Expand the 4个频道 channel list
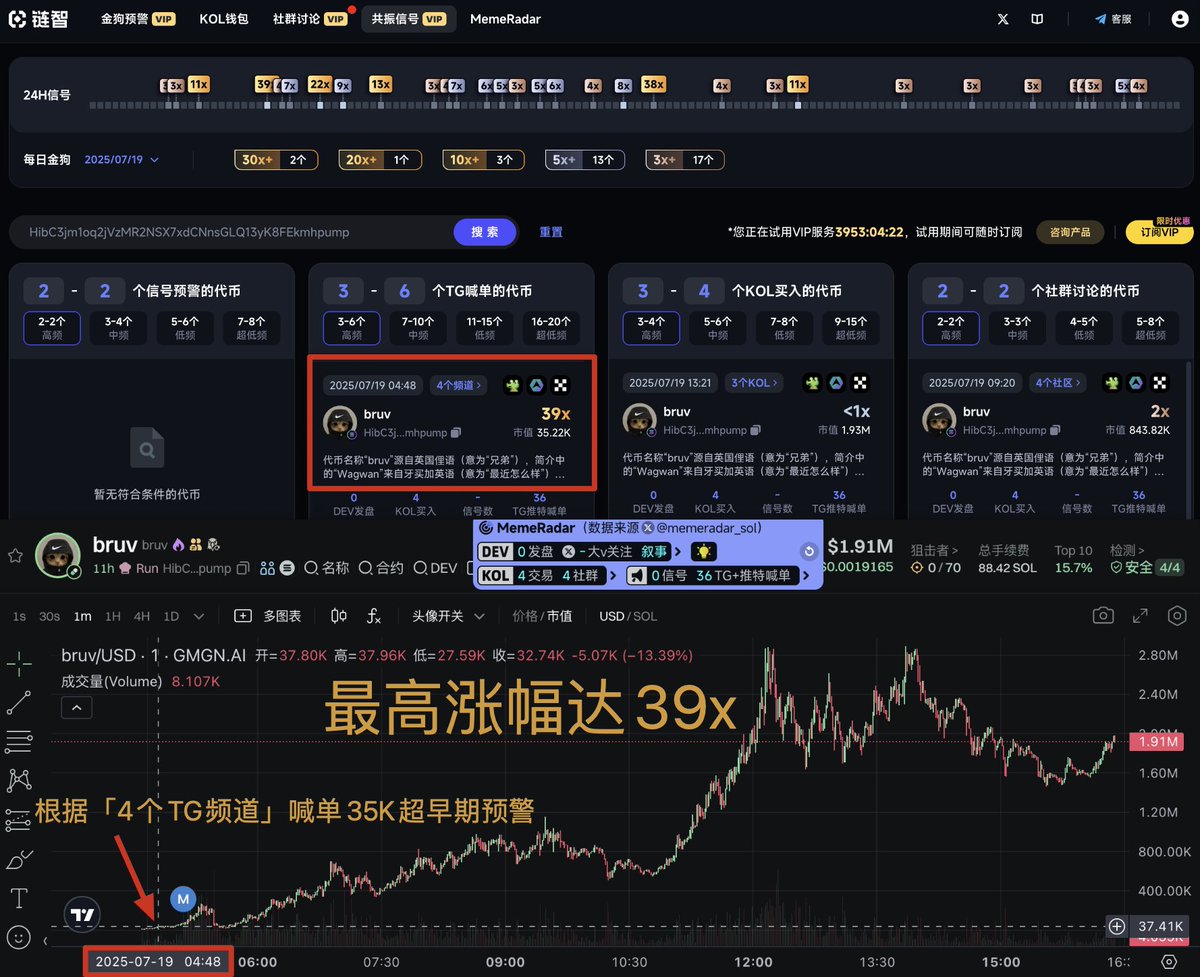The height and width of the screenshot is (977, 1200). point(459,384)
